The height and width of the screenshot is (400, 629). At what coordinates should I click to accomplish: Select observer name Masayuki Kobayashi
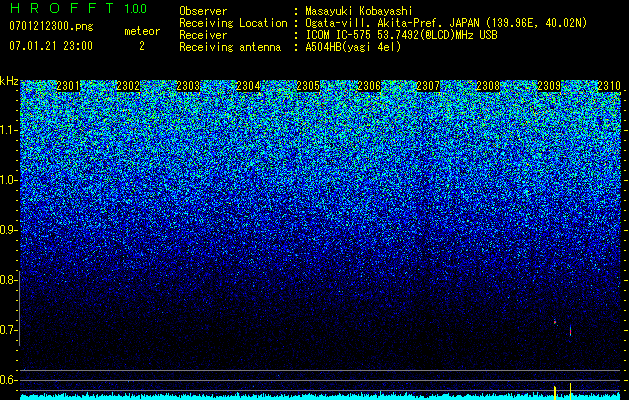pos(359,11)
